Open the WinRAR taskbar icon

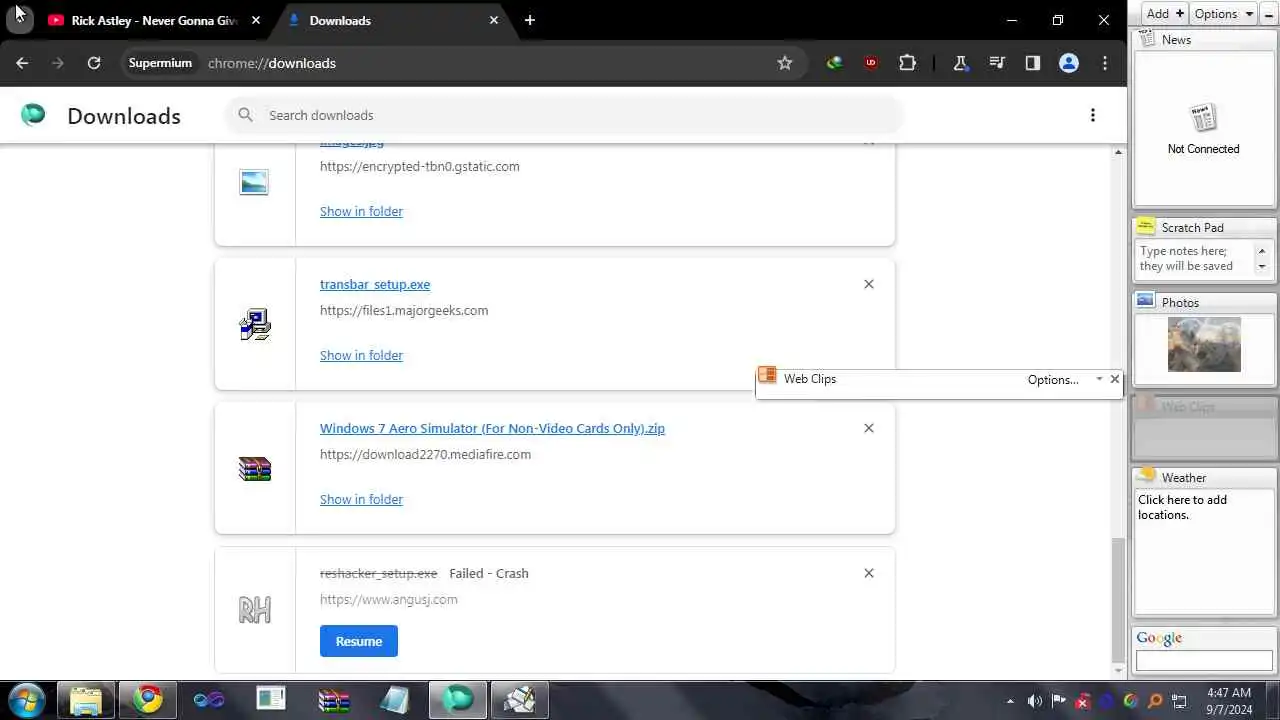tap(334, 699)
